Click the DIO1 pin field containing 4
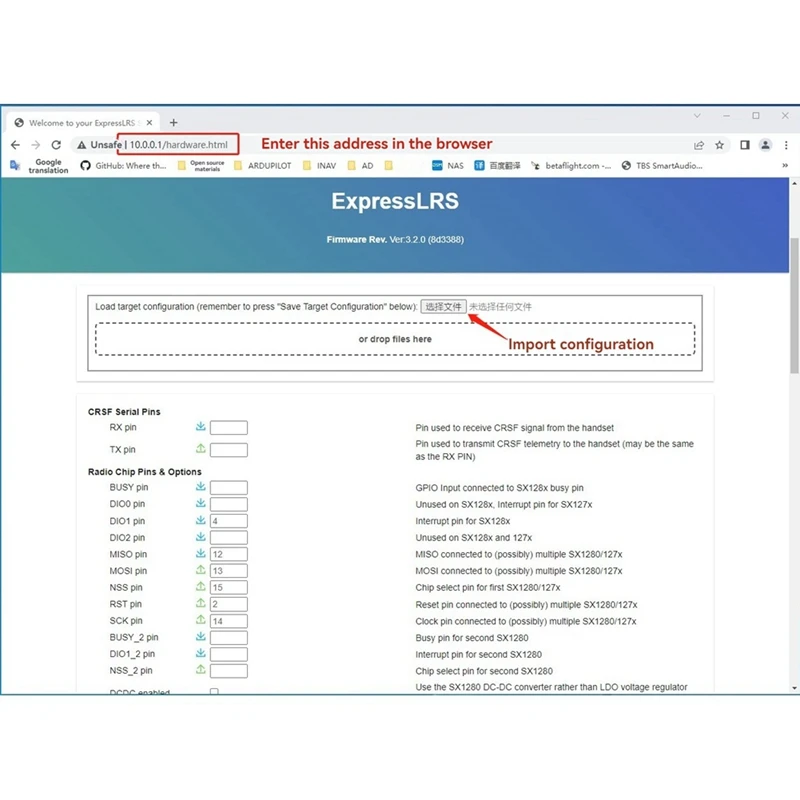 [x=229, y=521]
